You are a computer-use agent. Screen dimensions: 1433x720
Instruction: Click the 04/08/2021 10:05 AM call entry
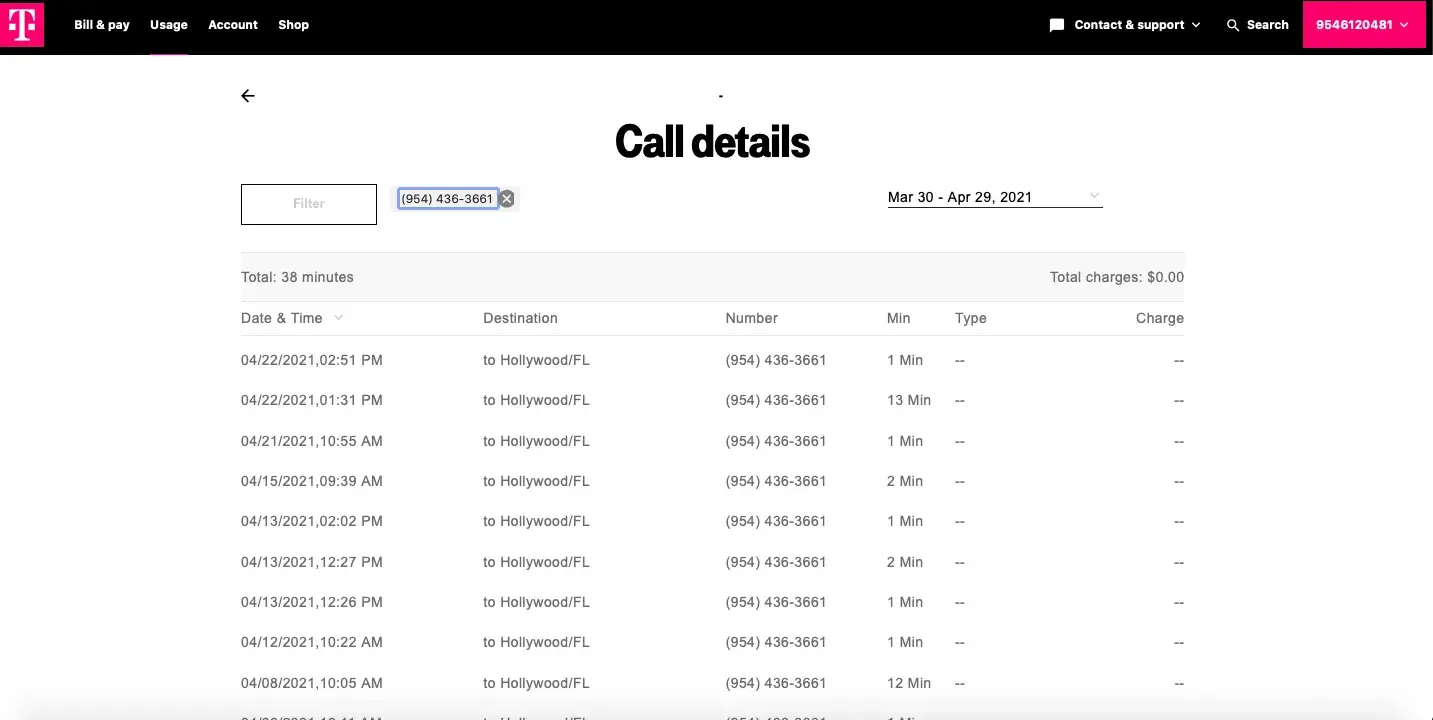(x=311, y=683)
